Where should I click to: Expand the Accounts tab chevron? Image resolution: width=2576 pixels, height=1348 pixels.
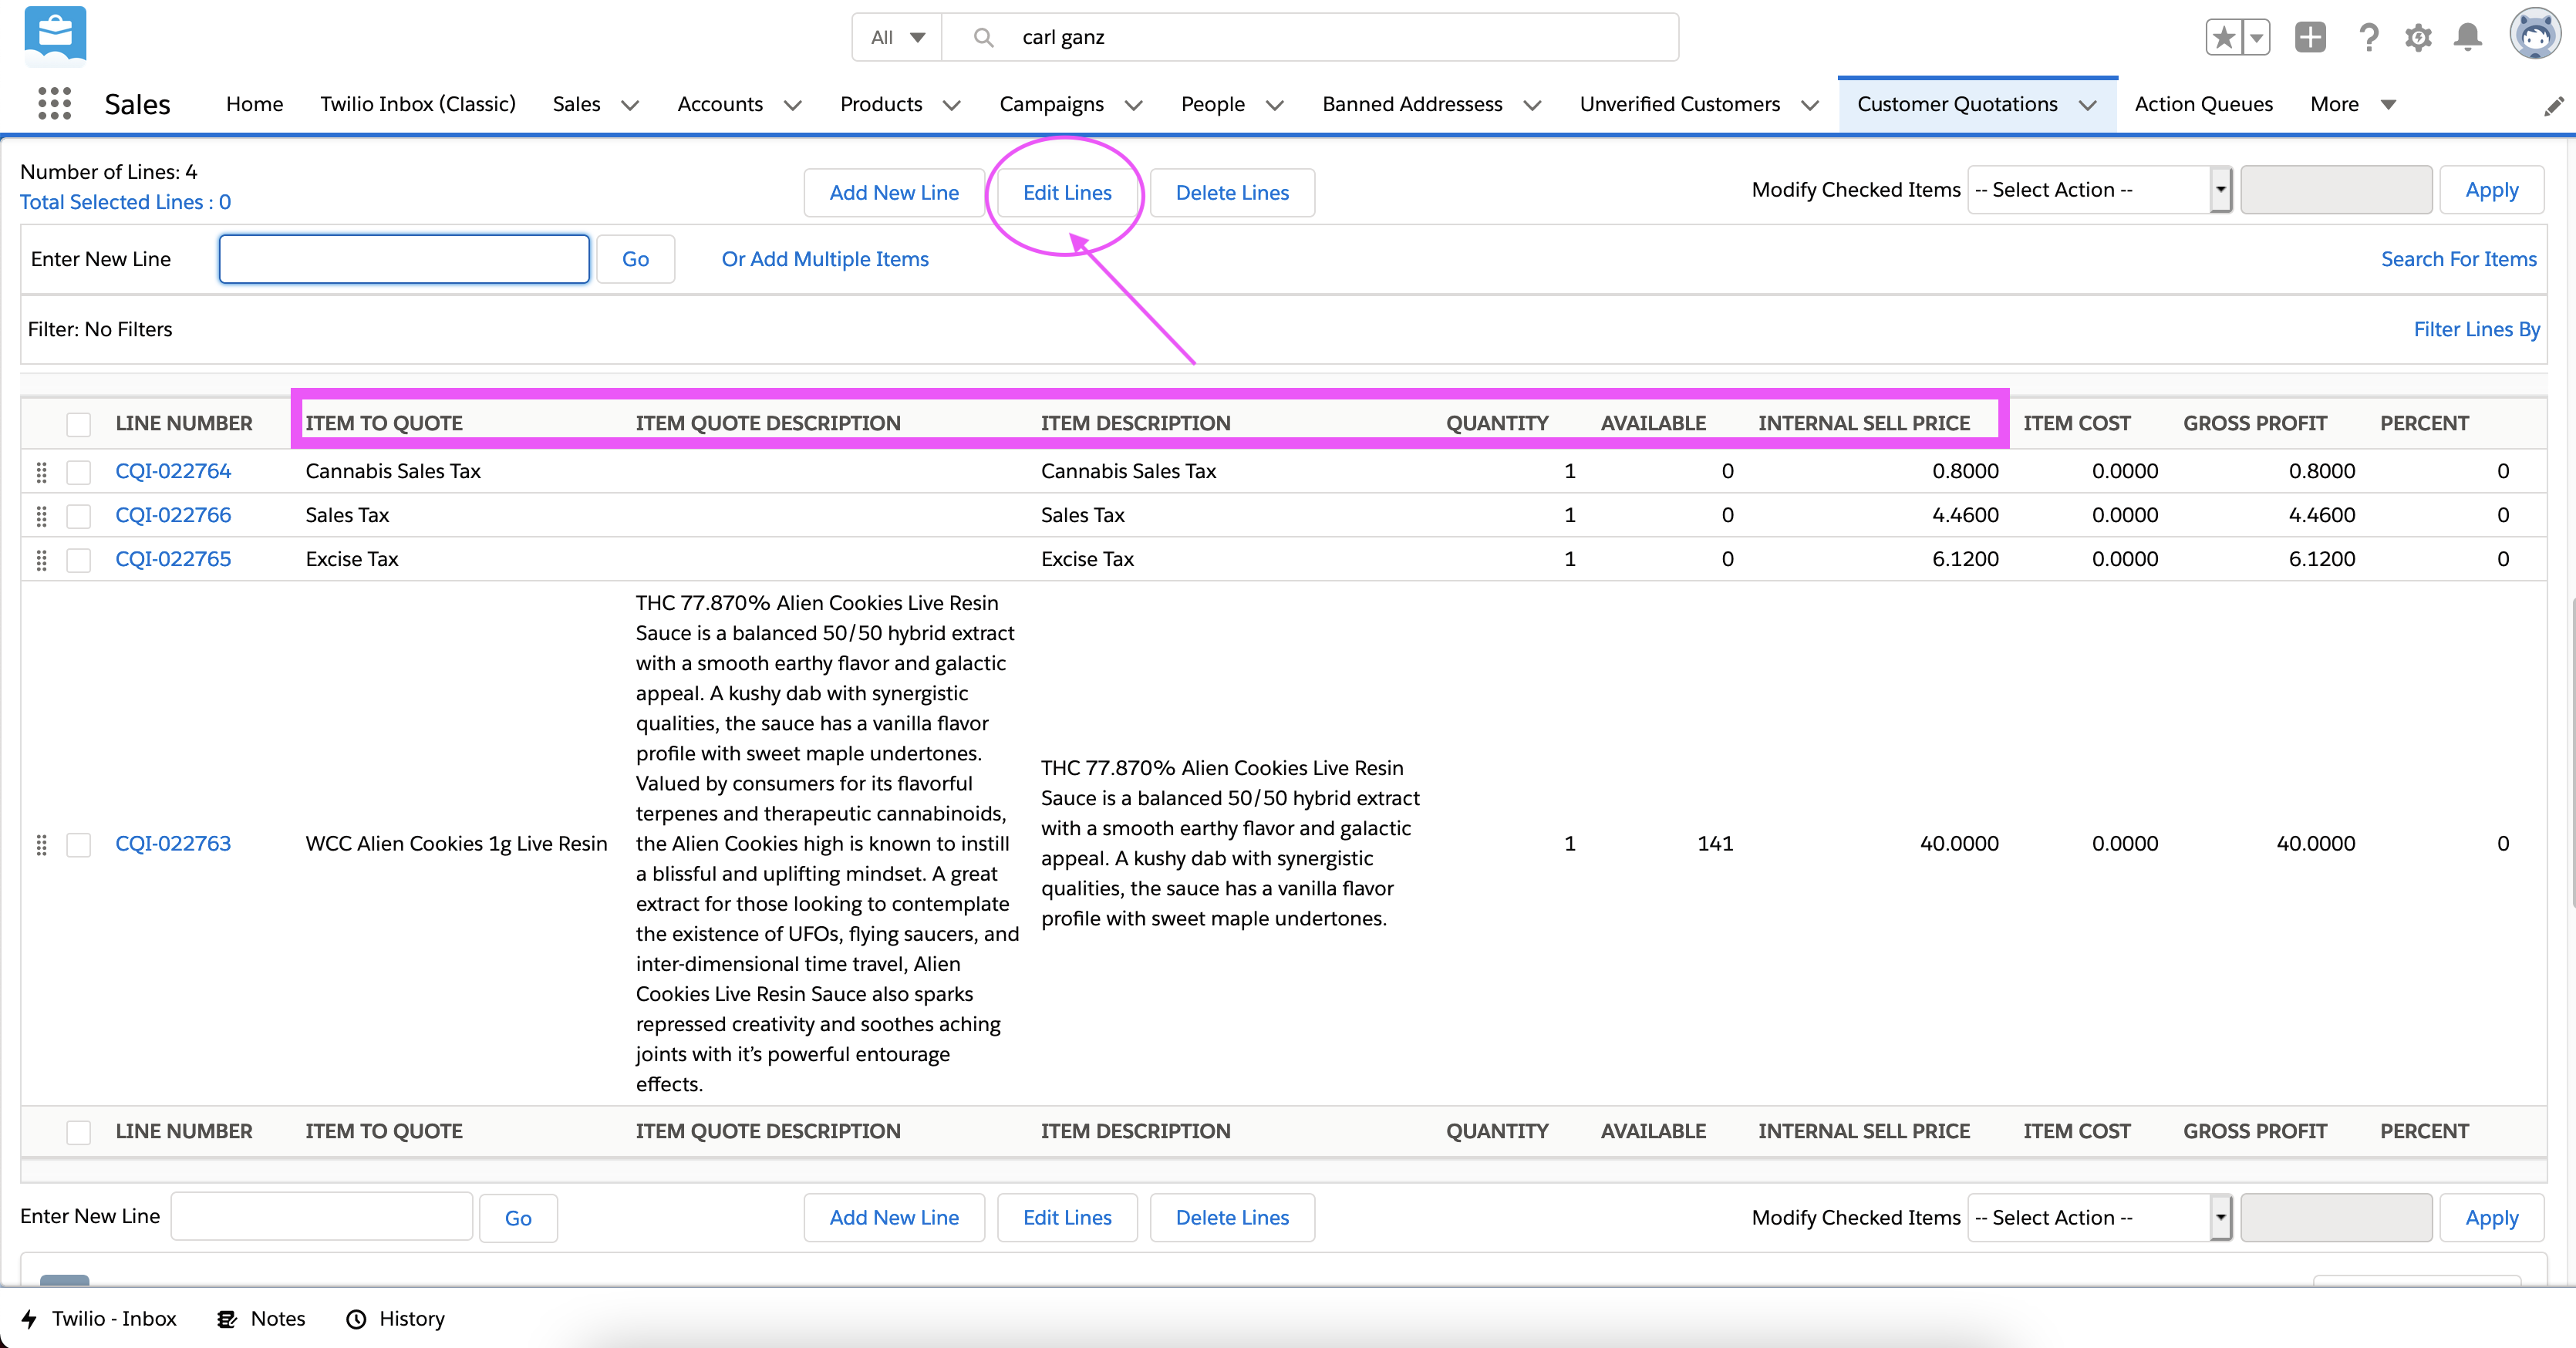(793, 105)
